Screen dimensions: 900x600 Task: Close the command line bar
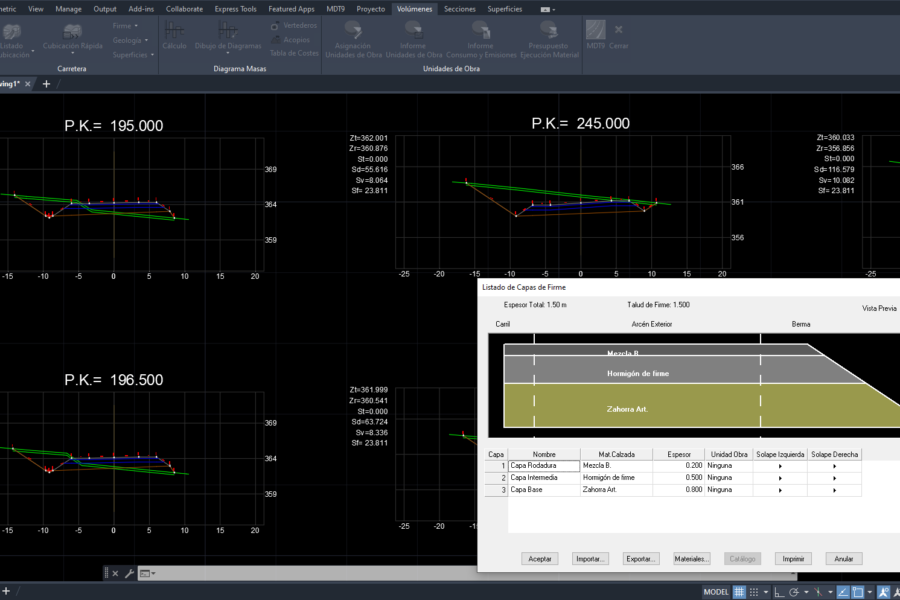(x=115, y=573)
